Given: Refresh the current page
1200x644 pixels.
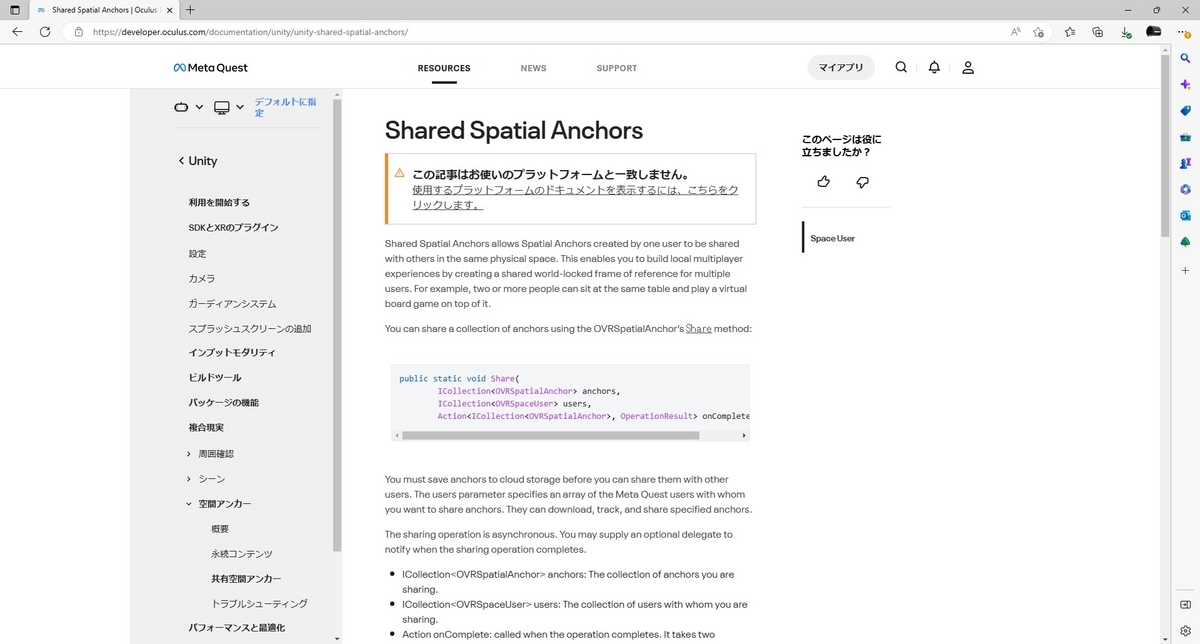Looking at the screenshot, I should click(44, 31).
